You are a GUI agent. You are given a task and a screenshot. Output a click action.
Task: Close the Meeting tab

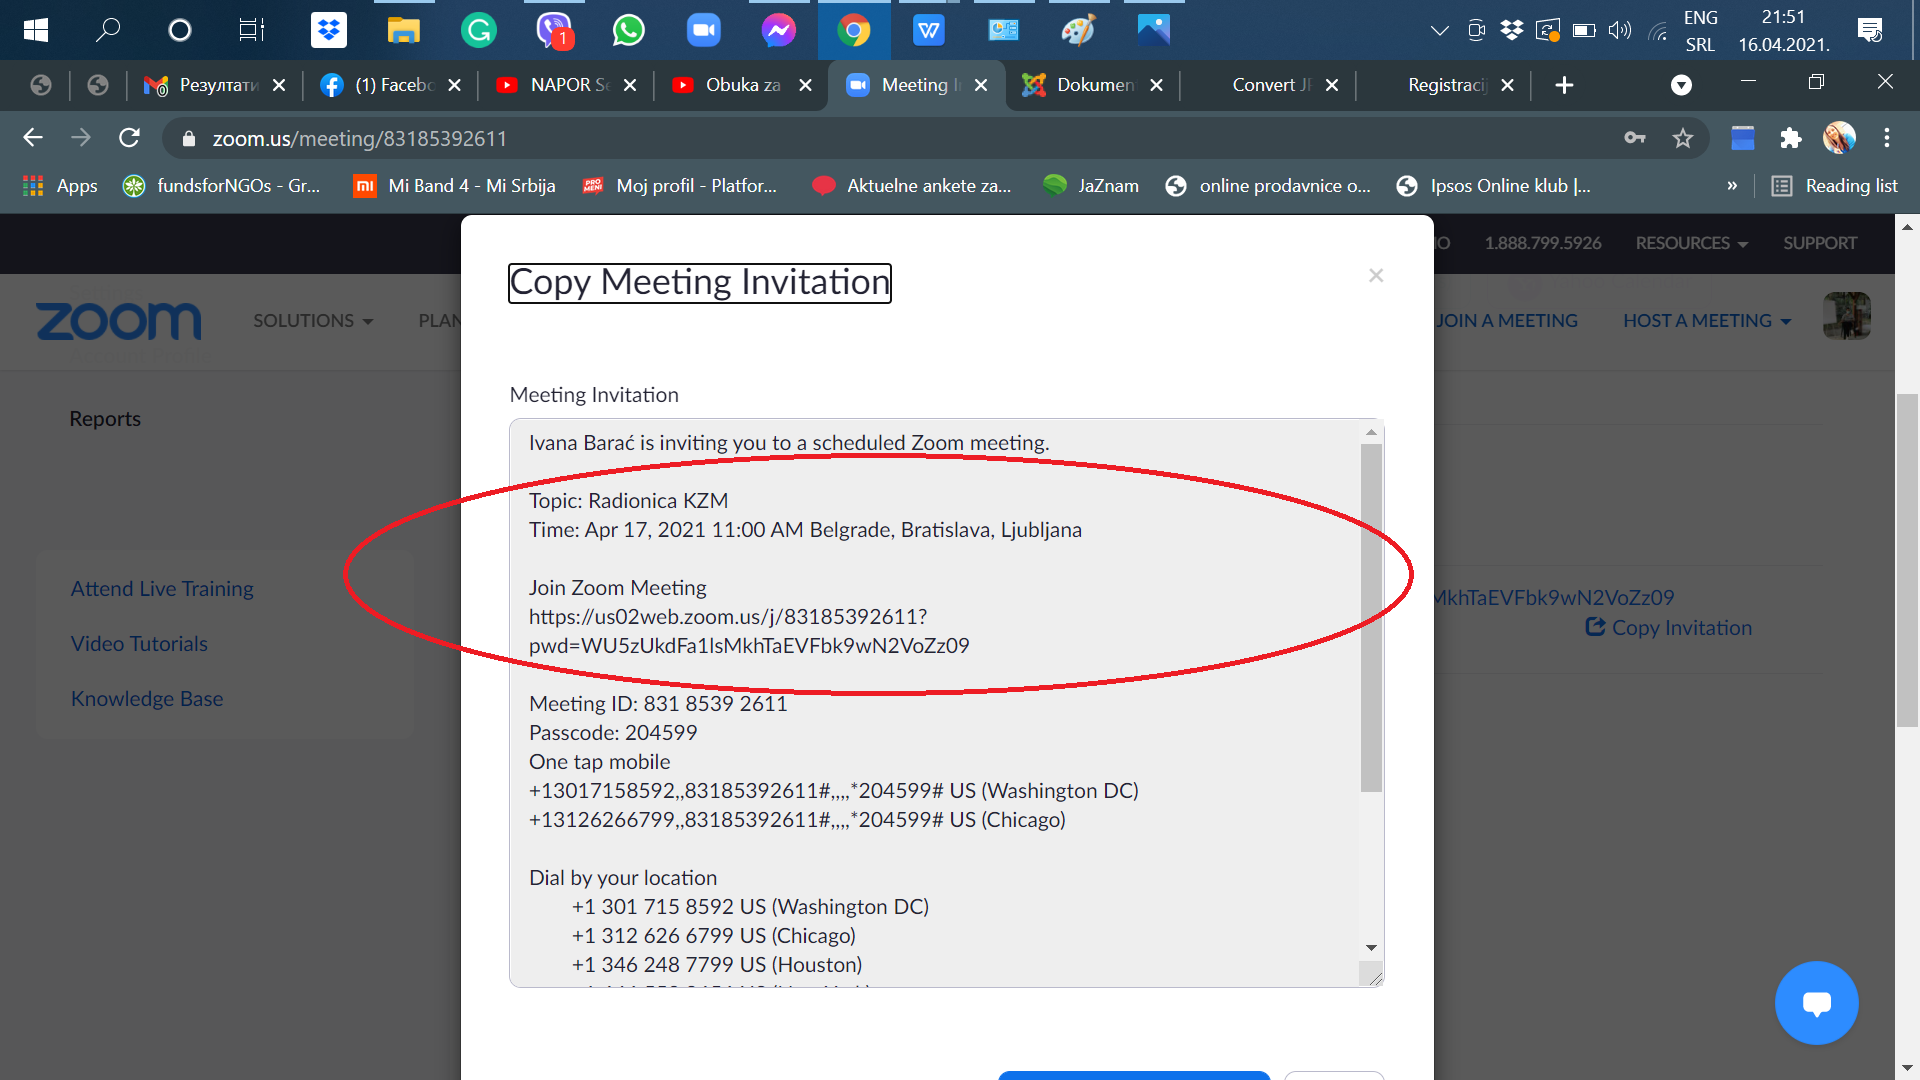tap(981, 85)
